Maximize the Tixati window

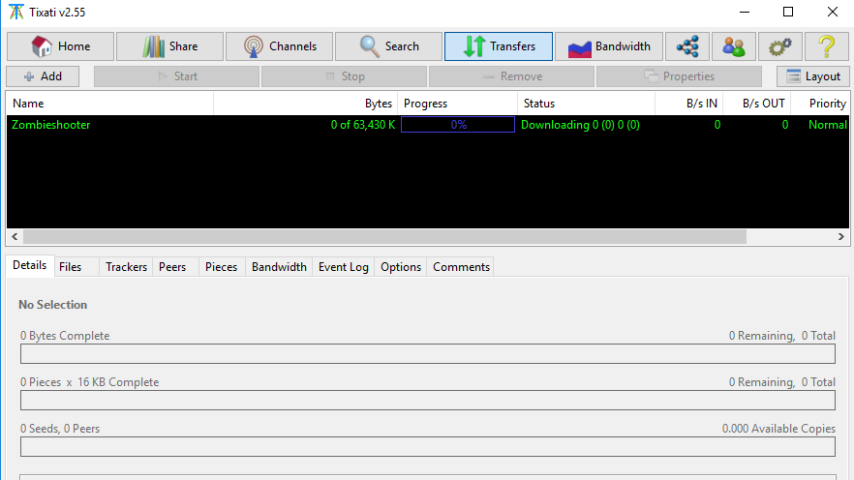[x=788, y=12]
